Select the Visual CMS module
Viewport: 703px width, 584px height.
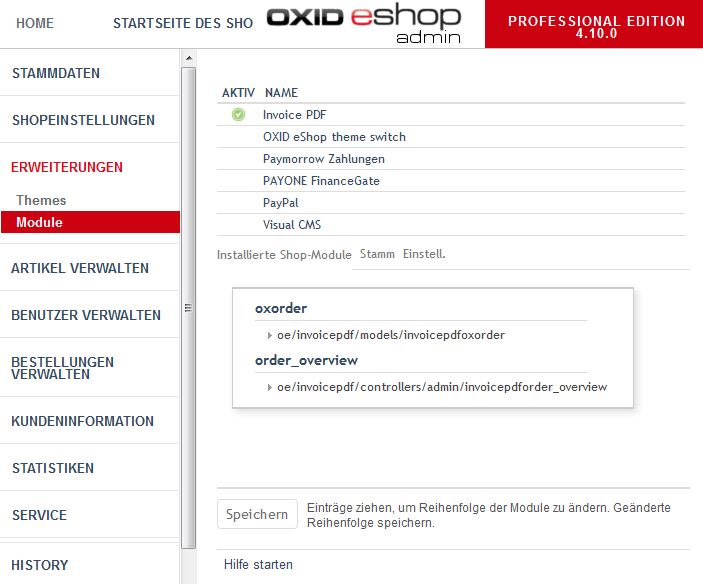292,225
